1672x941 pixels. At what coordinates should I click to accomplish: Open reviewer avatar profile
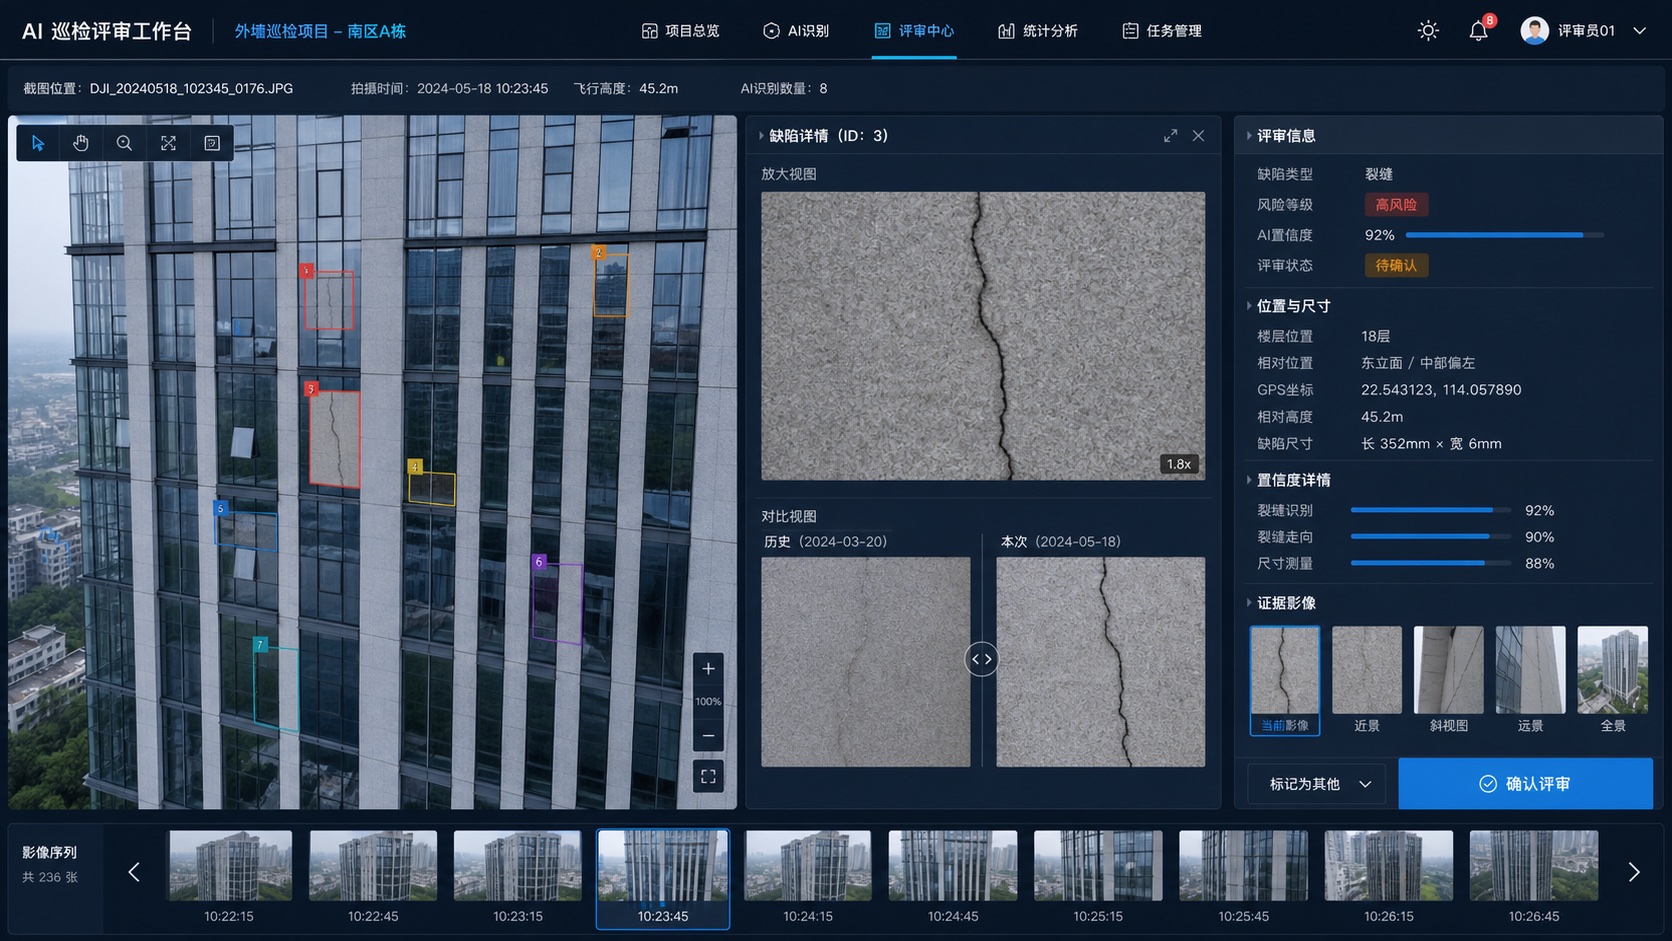(x=1534, y=31)
